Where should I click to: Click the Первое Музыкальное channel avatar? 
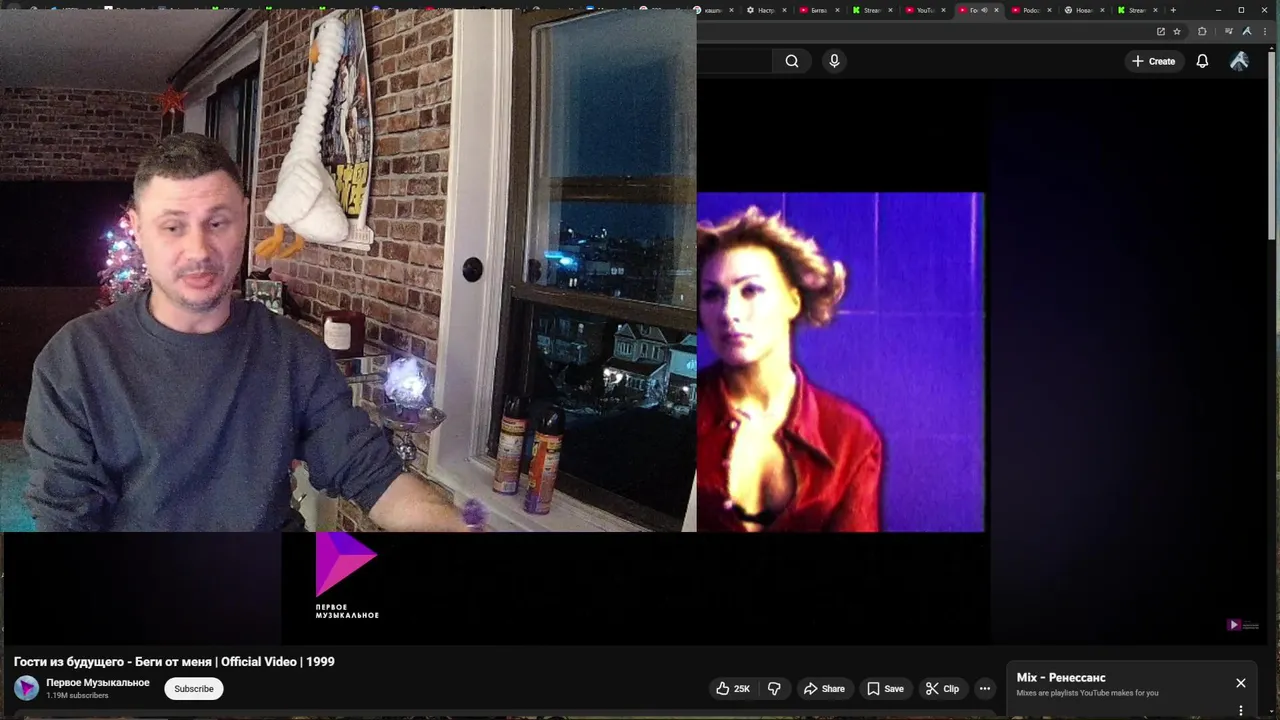[x=26, y=688]
